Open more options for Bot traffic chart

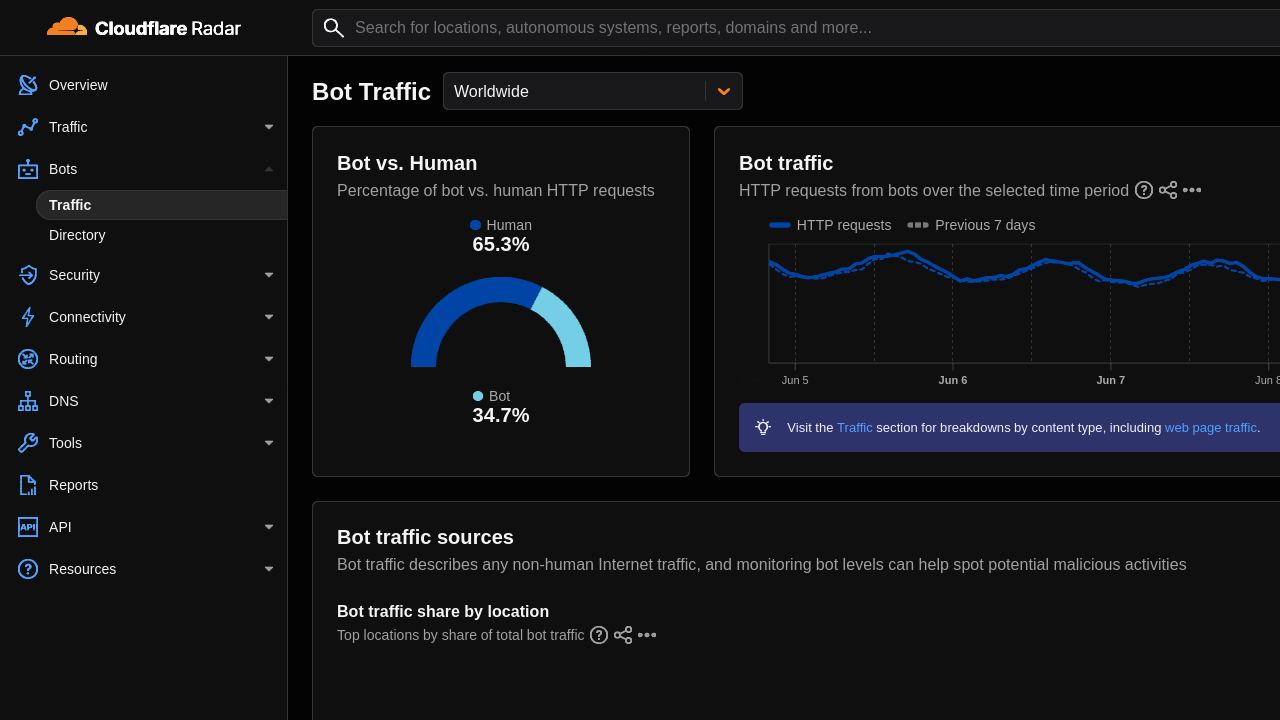pyautogui.click(x=1192, y=190)
